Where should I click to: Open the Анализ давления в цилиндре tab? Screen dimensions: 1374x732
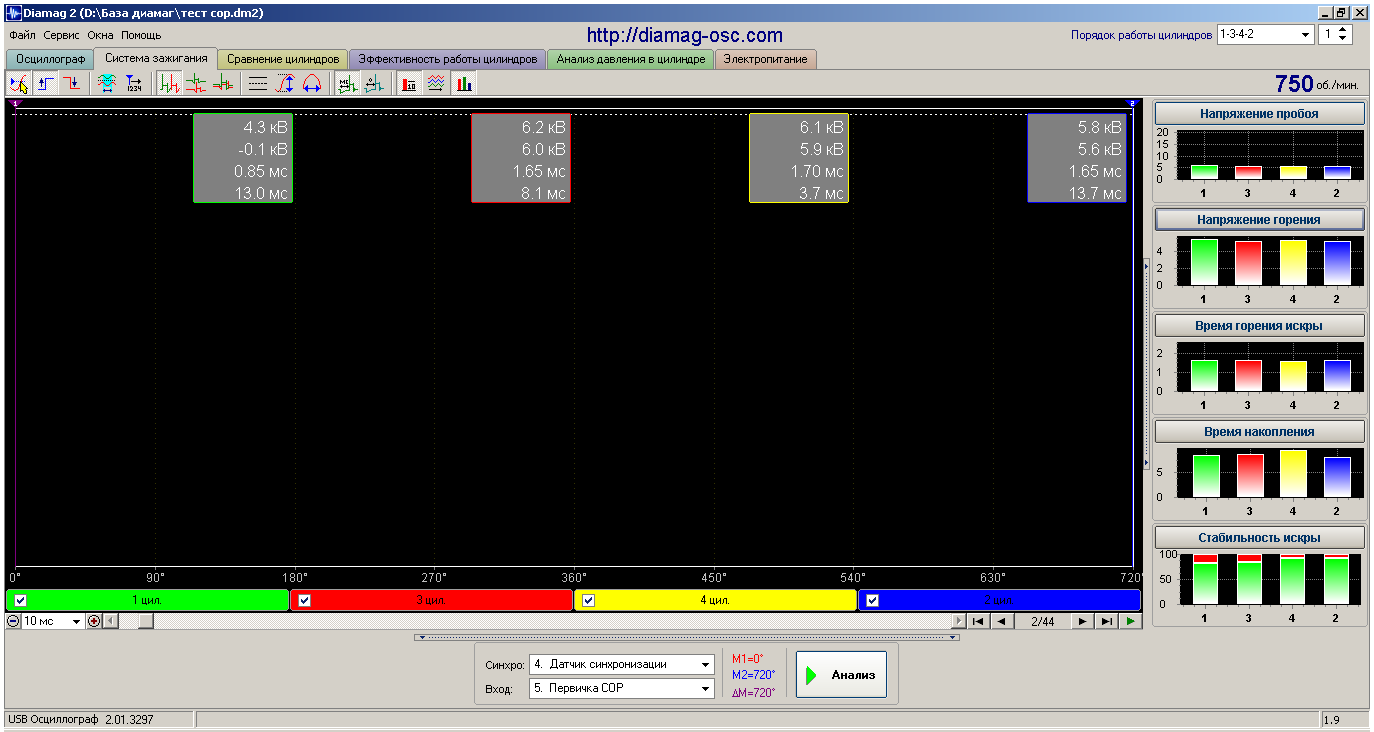coord(631,59)
